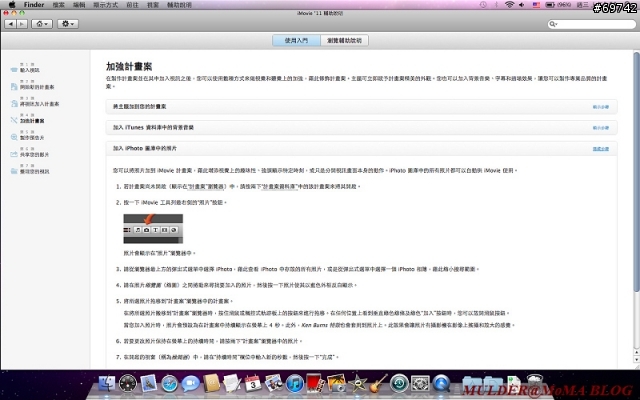Open the 檔案 menu
640x400 pixels.
pyautogui.click(x=59, y=5)
